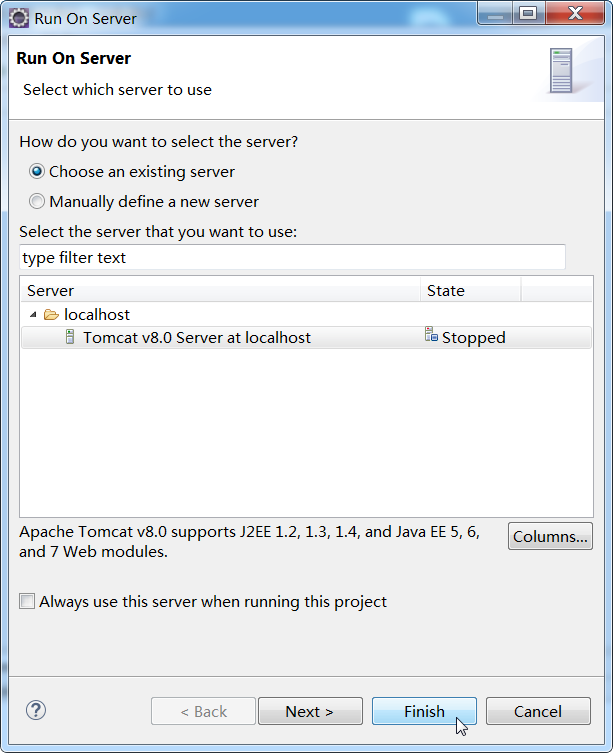
Task: Click the help question mark icon
Action: point(36,710)
